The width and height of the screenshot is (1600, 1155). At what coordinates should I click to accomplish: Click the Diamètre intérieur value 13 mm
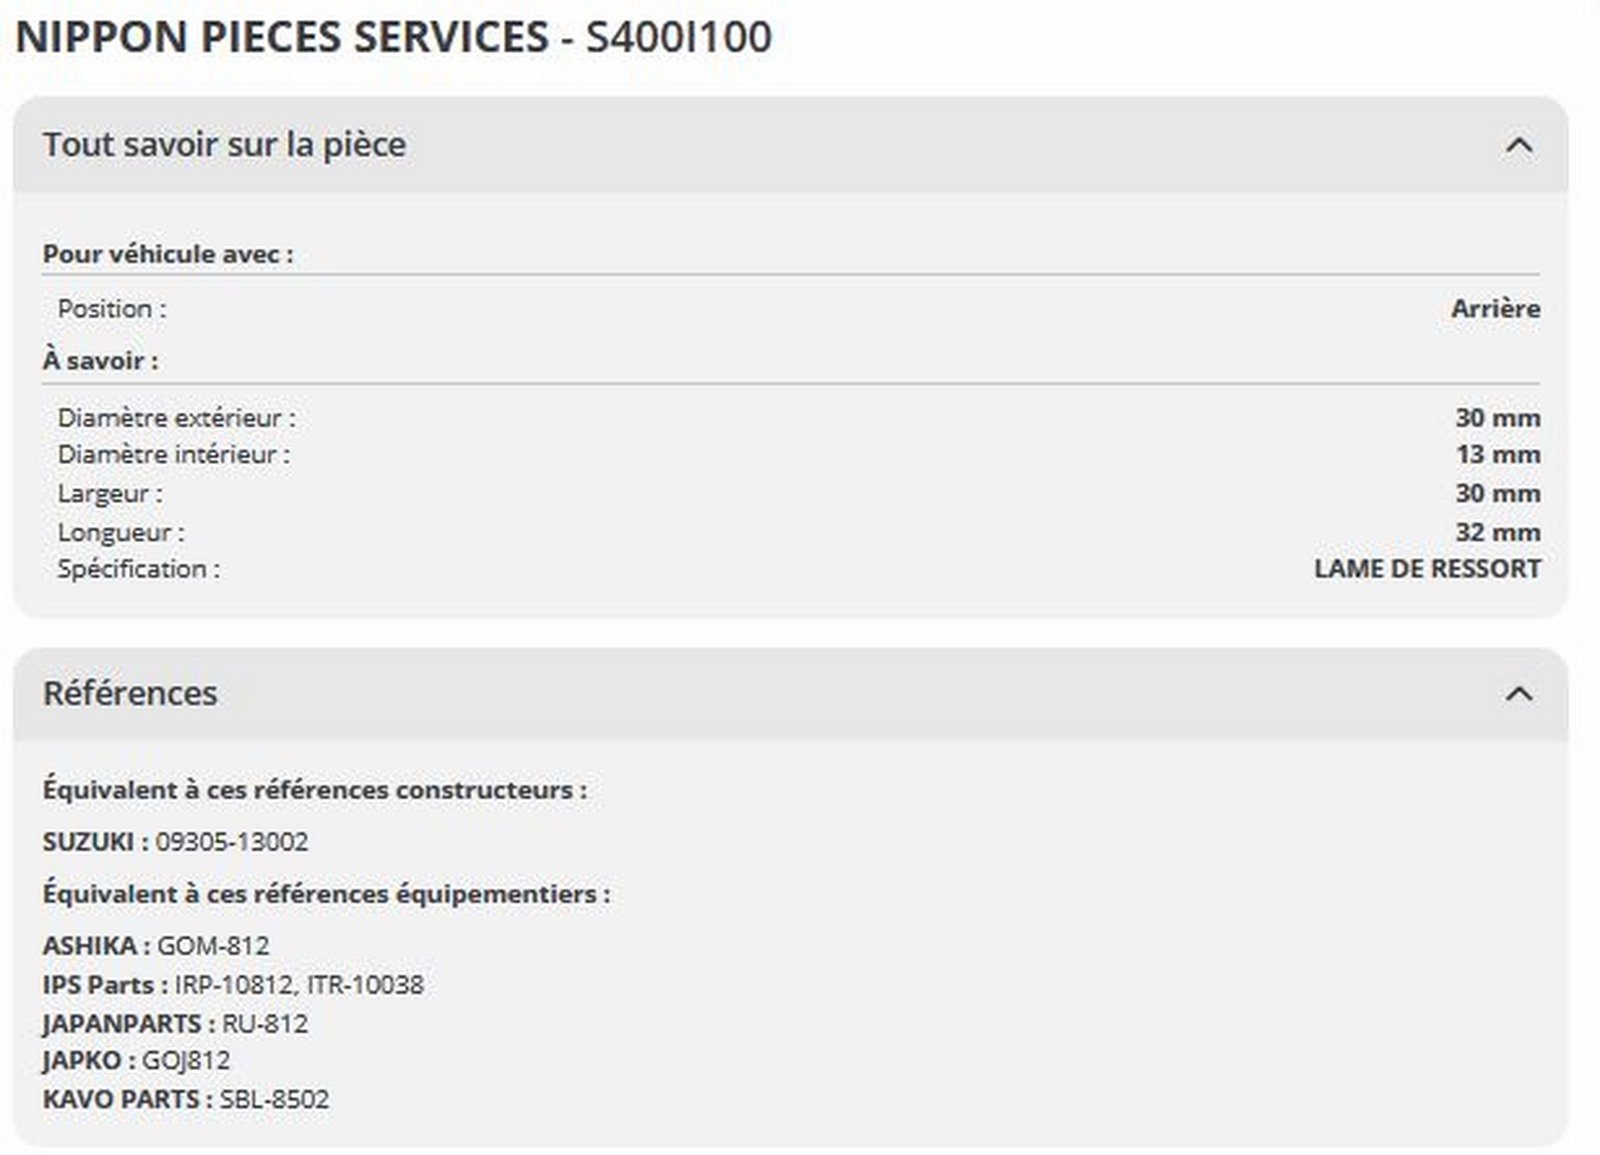1497,455
